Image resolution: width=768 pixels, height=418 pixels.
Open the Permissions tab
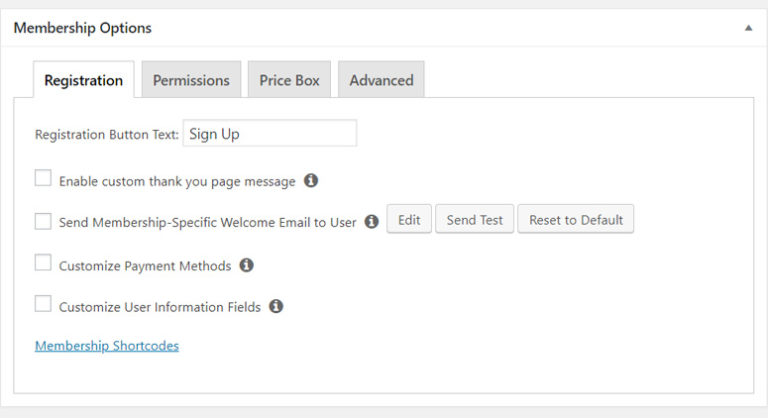point(191,81)
